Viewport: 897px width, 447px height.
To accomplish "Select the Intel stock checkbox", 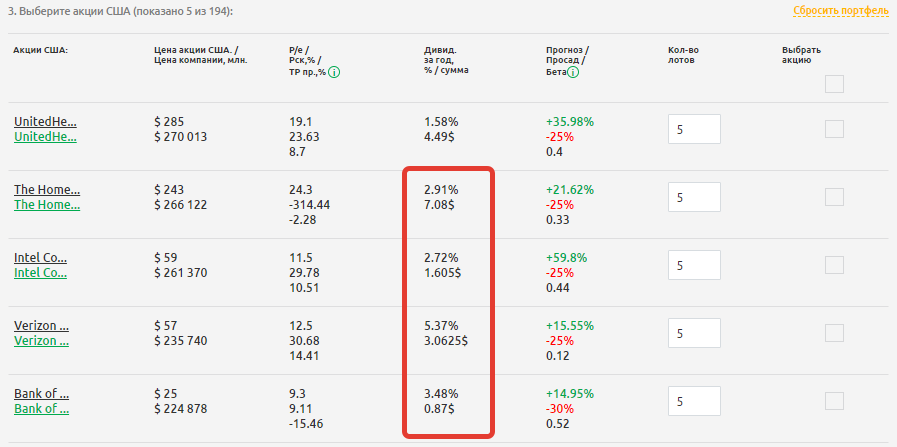I will pos(834,265).
